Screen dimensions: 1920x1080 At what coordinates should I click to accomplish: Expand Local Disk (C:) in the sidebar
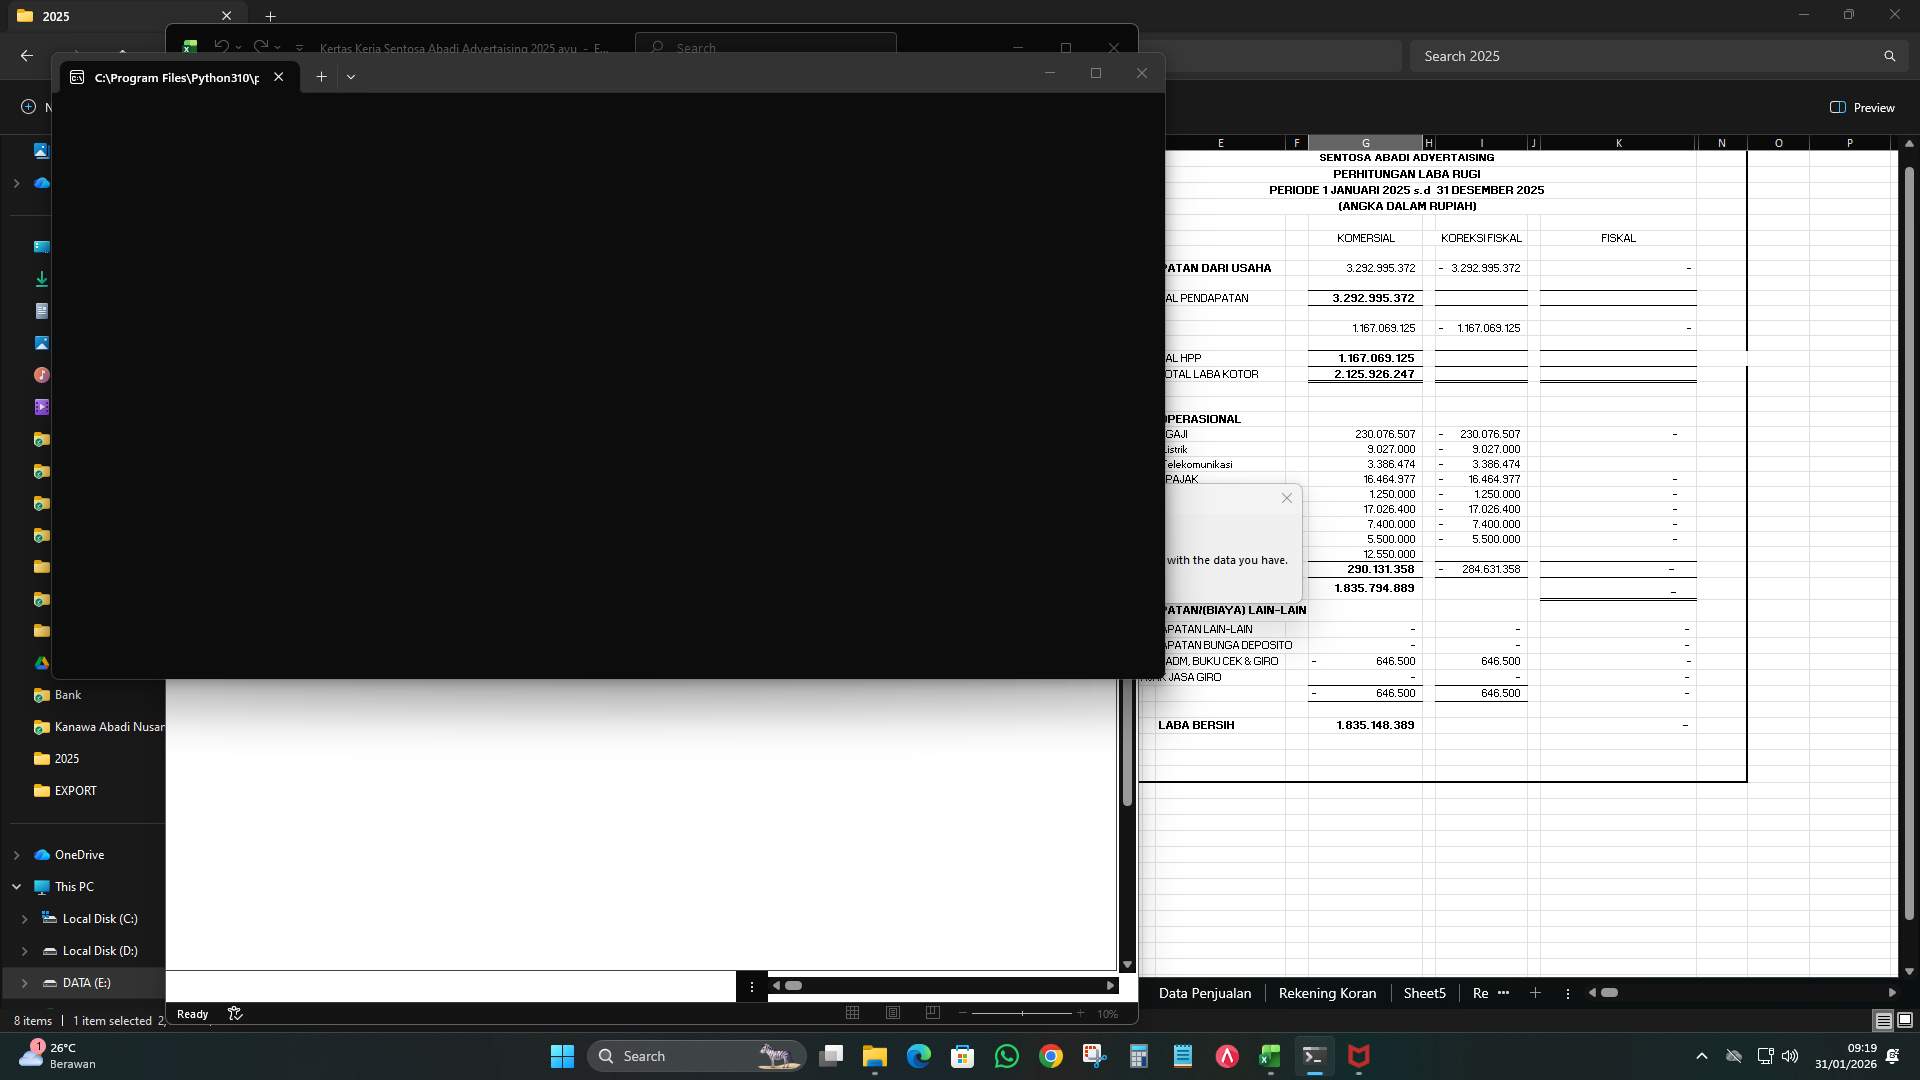point(23,918)
